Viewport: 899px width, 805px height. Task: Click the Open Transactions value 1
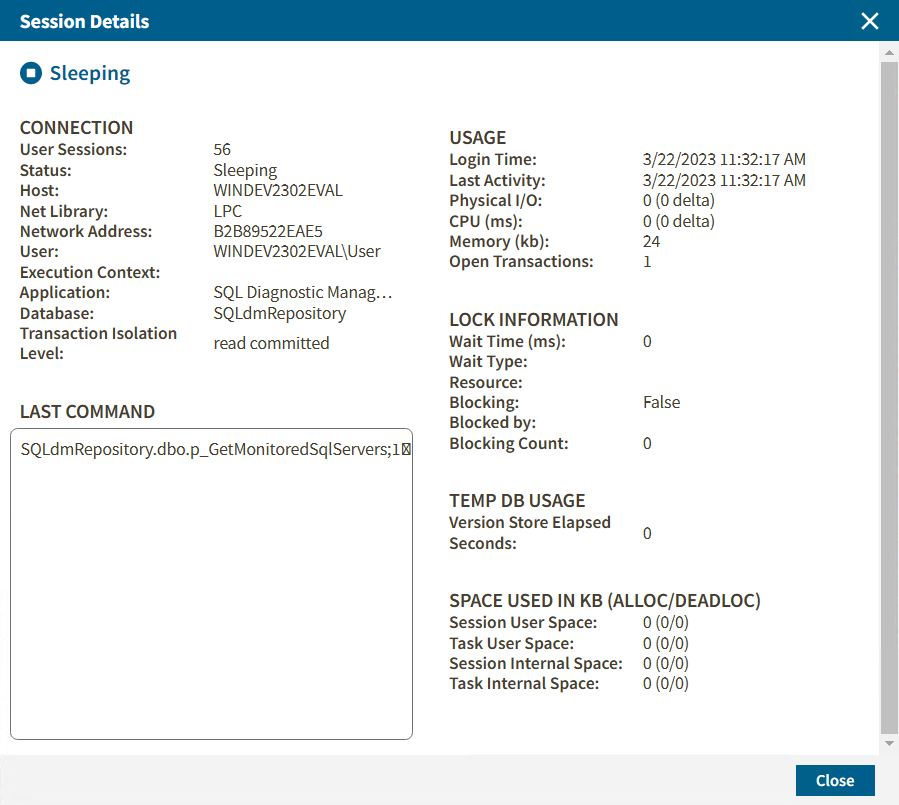click(x=647, y=262)
